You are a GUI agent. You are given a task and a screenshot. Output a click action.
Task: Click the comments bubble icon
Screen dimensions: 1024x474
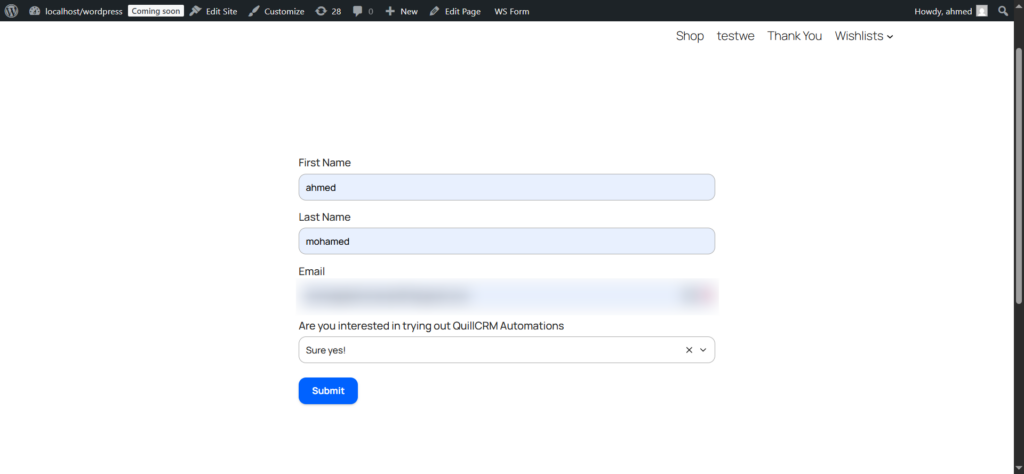tap(358, 11)
